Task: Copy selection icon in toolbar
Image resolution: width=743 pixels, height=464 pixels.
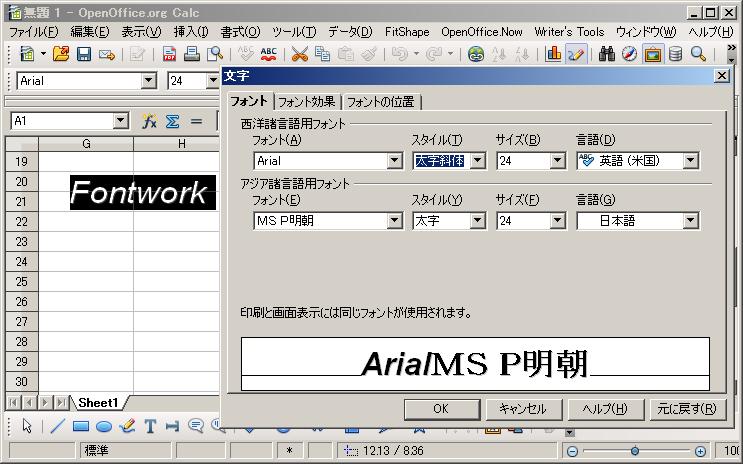Action: [323, 54]
